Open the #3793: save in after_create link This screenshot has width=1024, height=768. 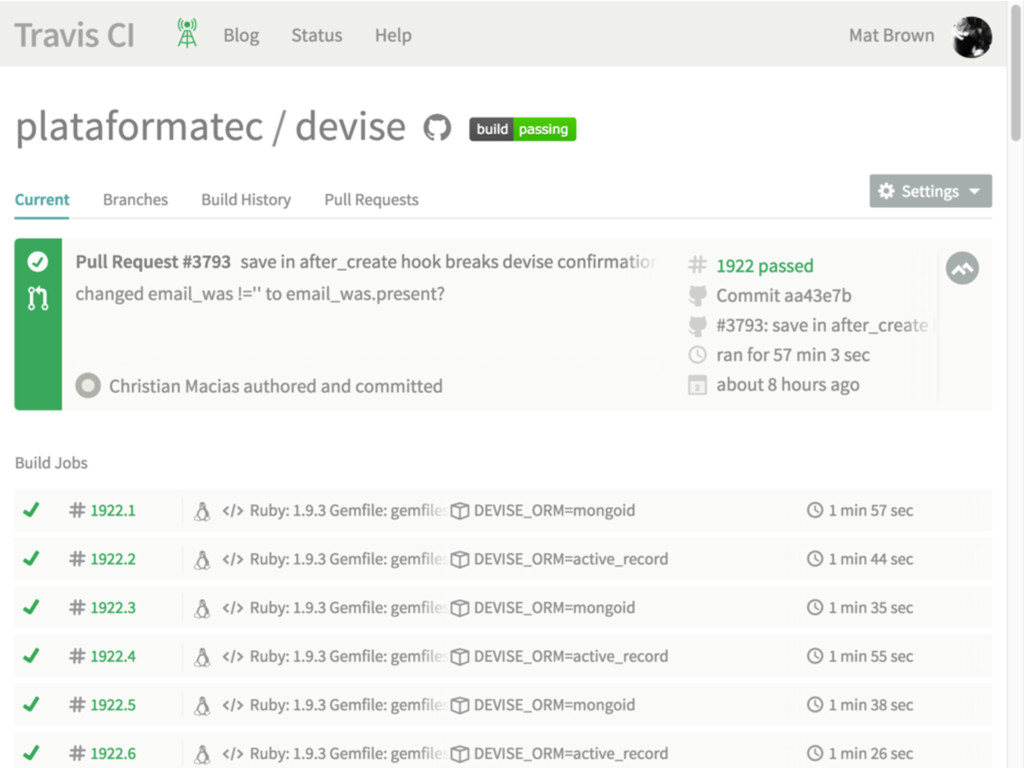pos(822,325)
